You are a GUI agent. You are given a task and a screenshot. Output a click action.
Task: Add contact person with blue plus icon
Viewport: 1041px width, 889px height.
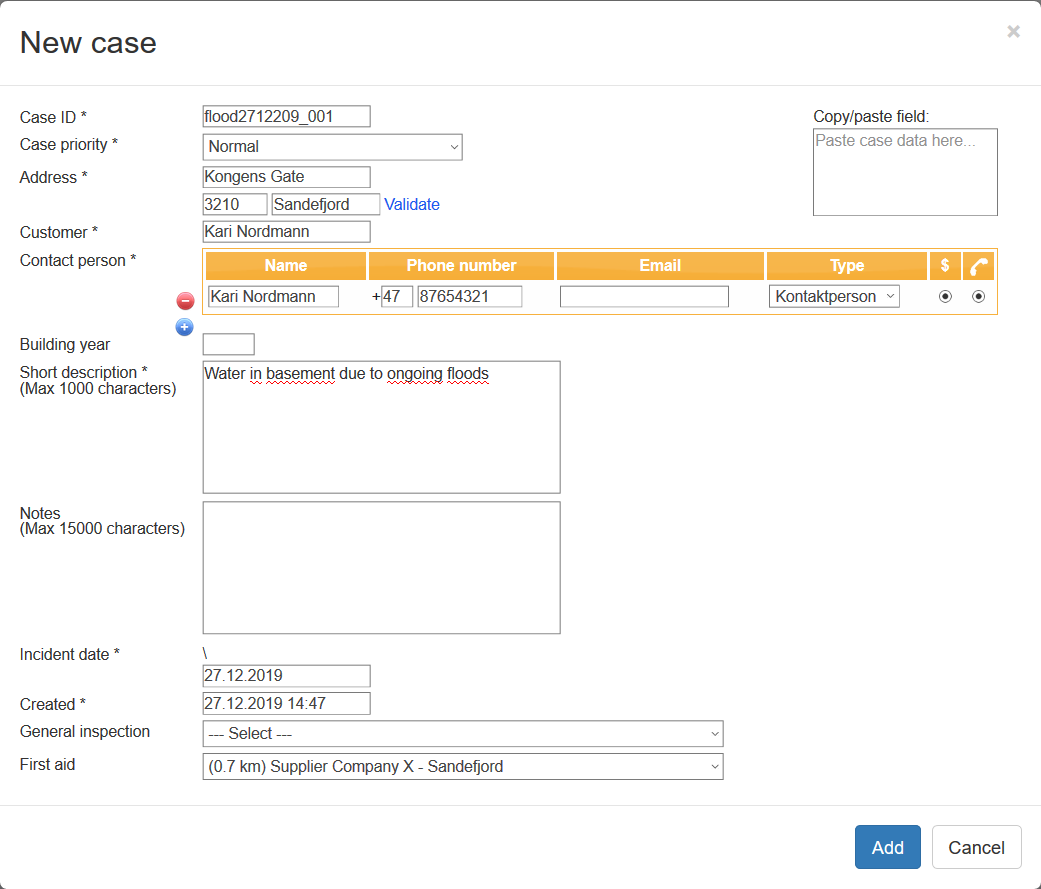(184, 327)
